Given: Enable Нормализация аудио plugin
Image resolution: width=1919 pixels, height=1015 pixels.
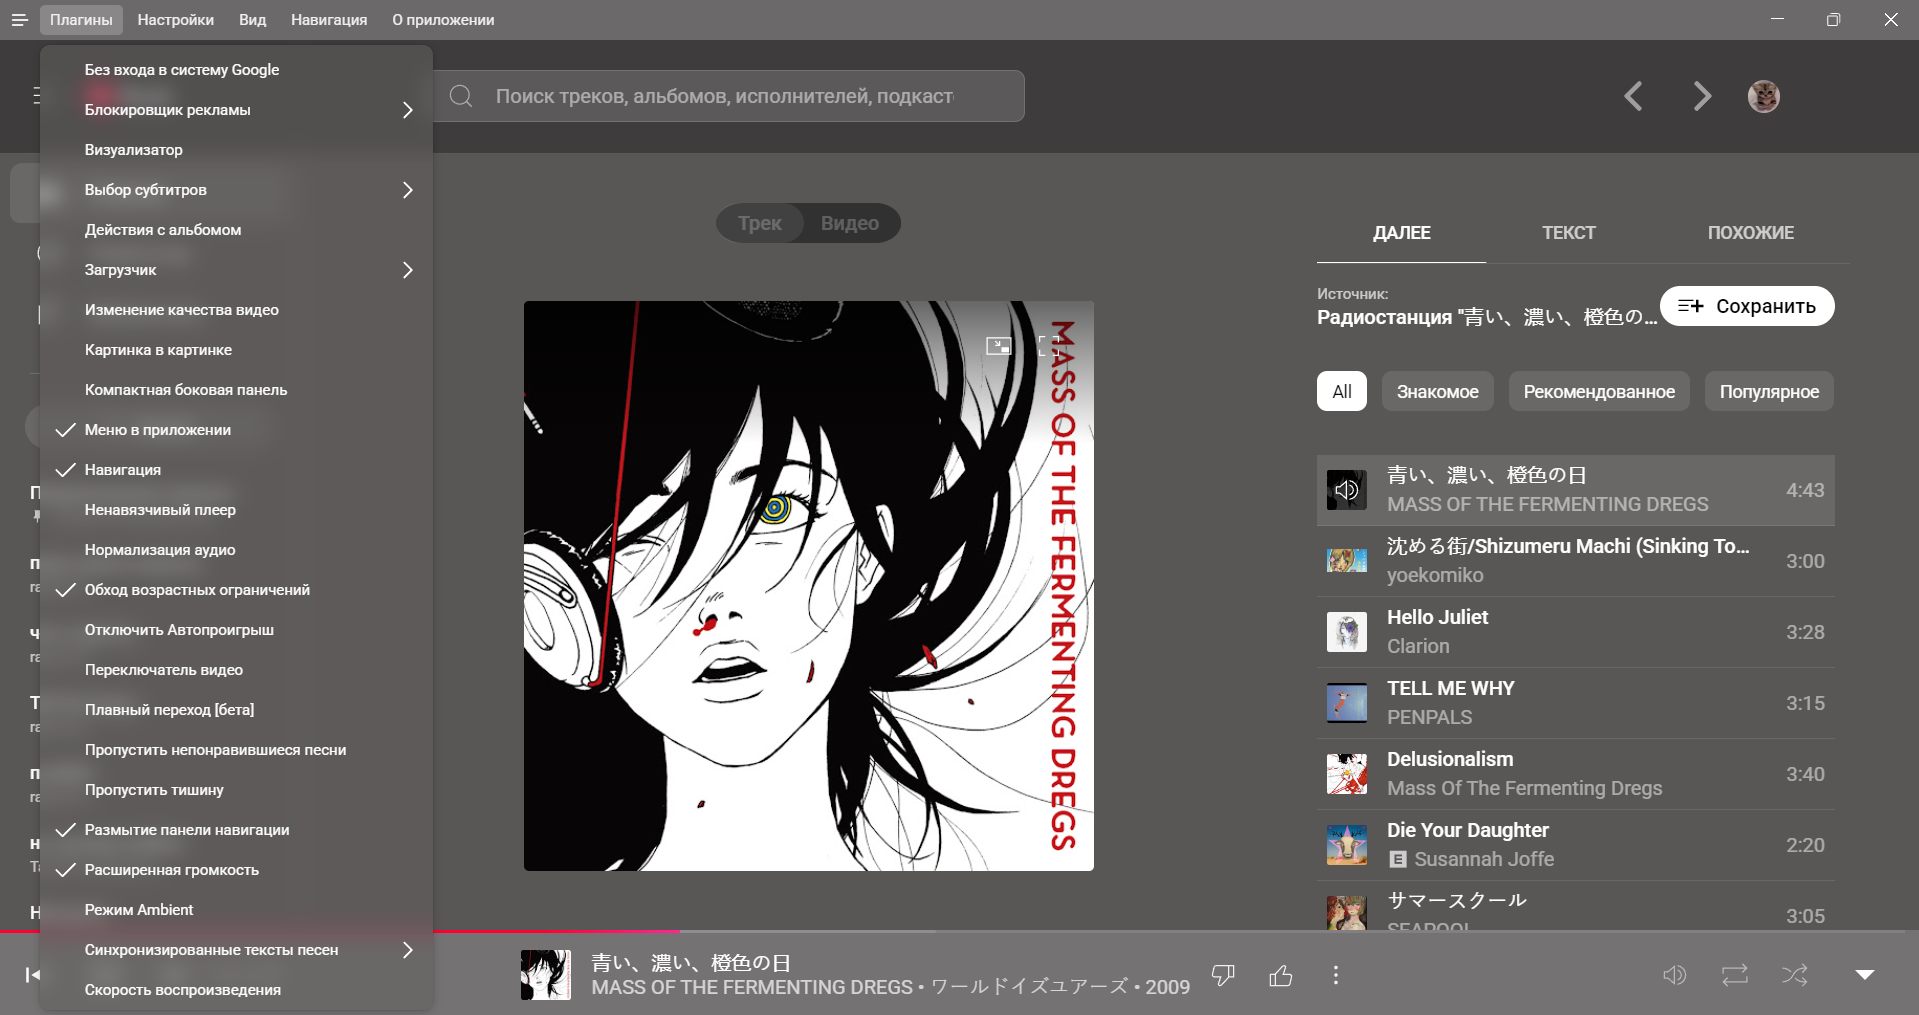Looking at the screenshot, I should 236,550.
